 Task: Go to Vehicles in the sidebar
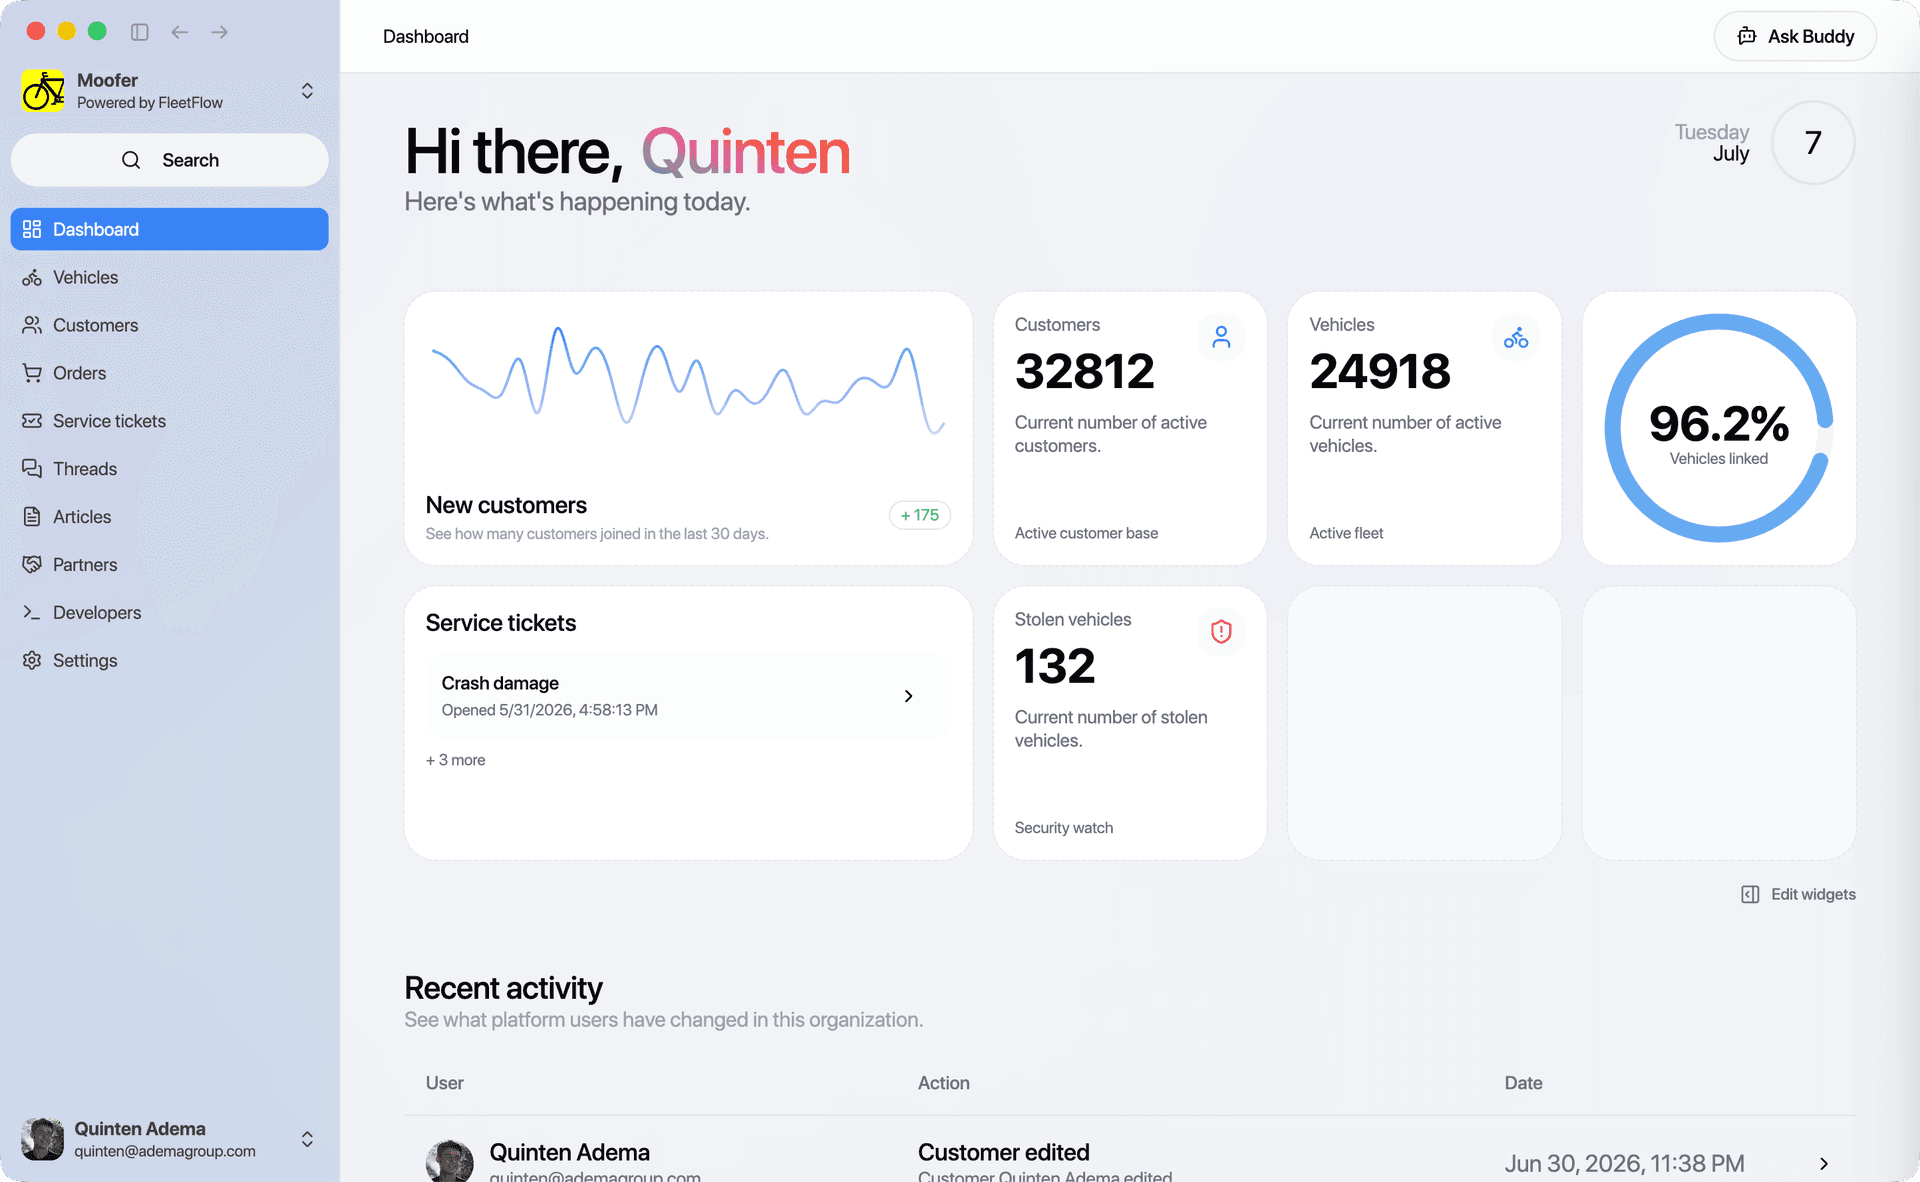pos(169,277)
